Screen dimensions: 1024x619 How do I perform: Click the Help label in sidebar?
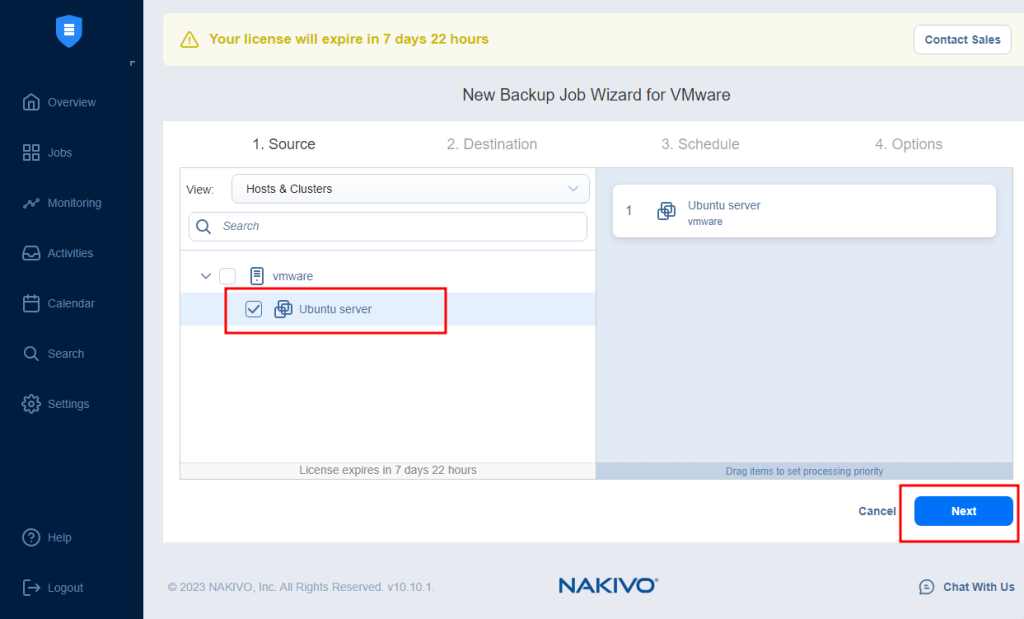click(x=59, y=537)
